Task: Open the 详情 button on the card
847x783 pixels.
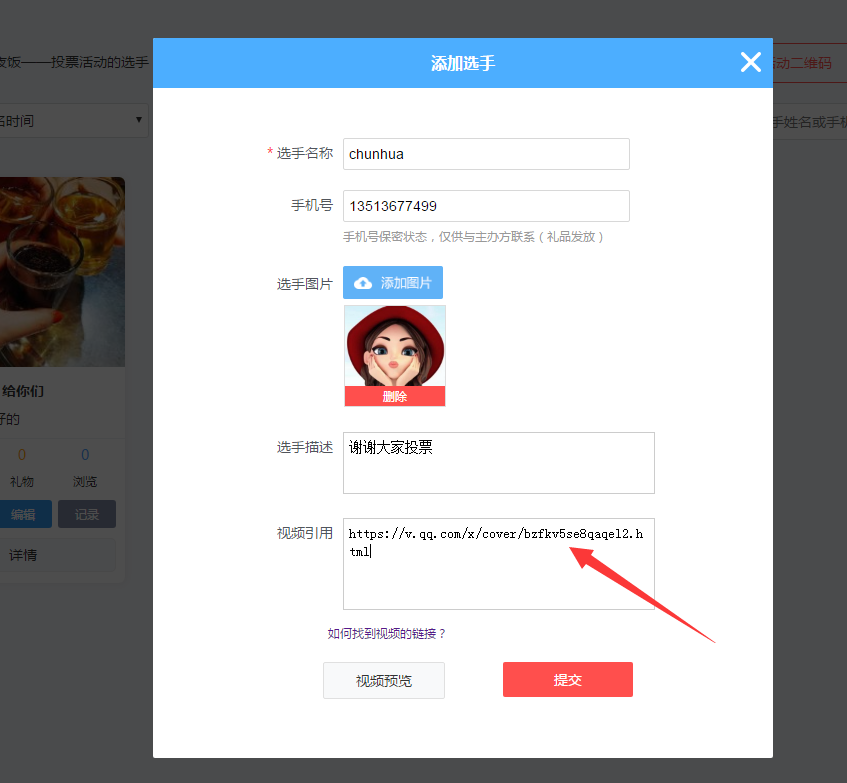Action: (24, 554)
